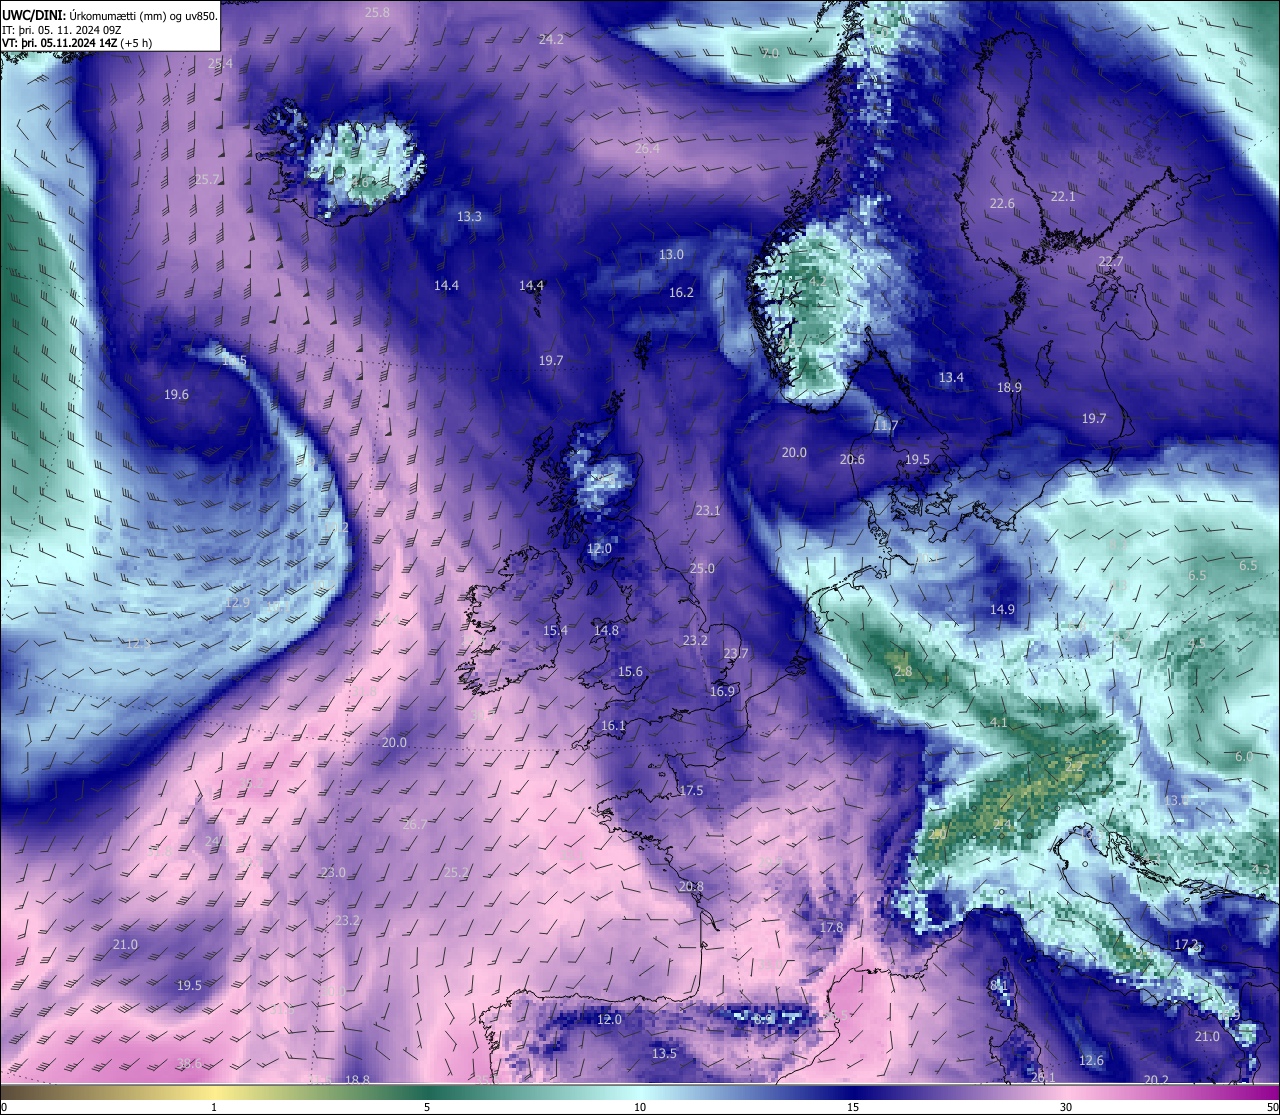Click the colorbar tick label "15"
The height and width of the screenshot is (1115, 1280).
853,1107
